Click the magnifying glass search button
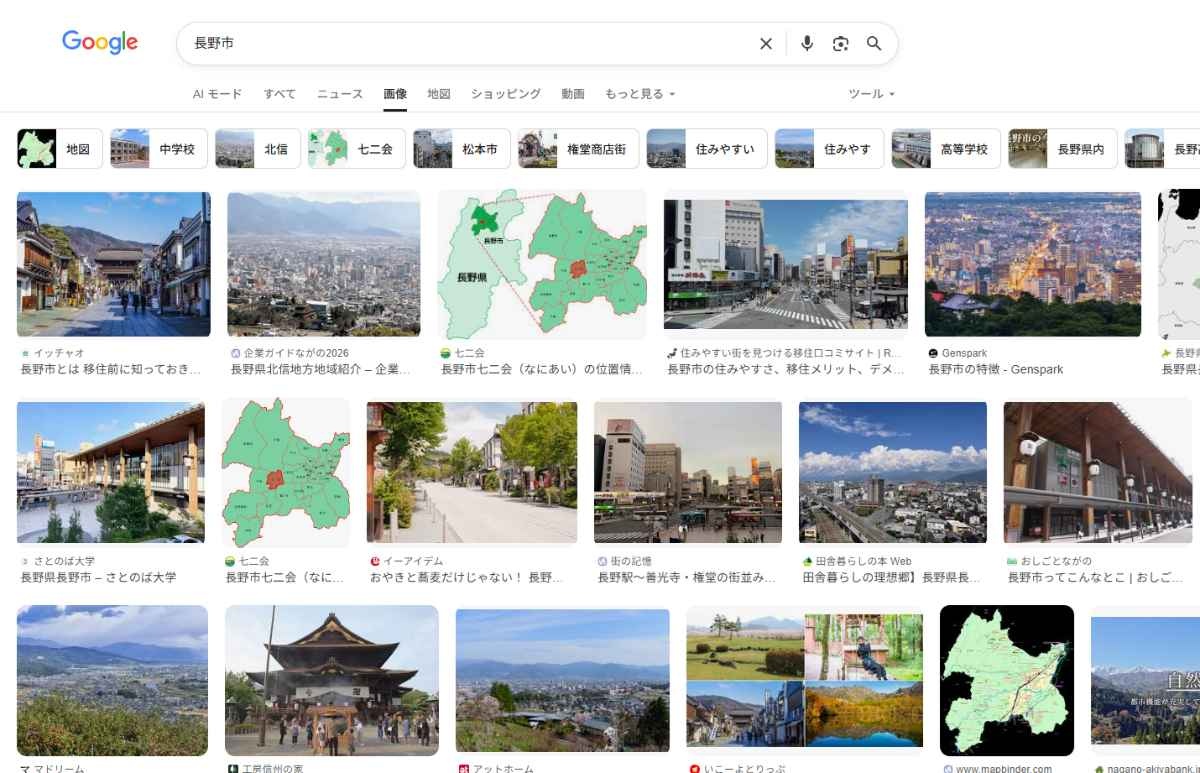1200x773 pixels. (x=874, y=44)
